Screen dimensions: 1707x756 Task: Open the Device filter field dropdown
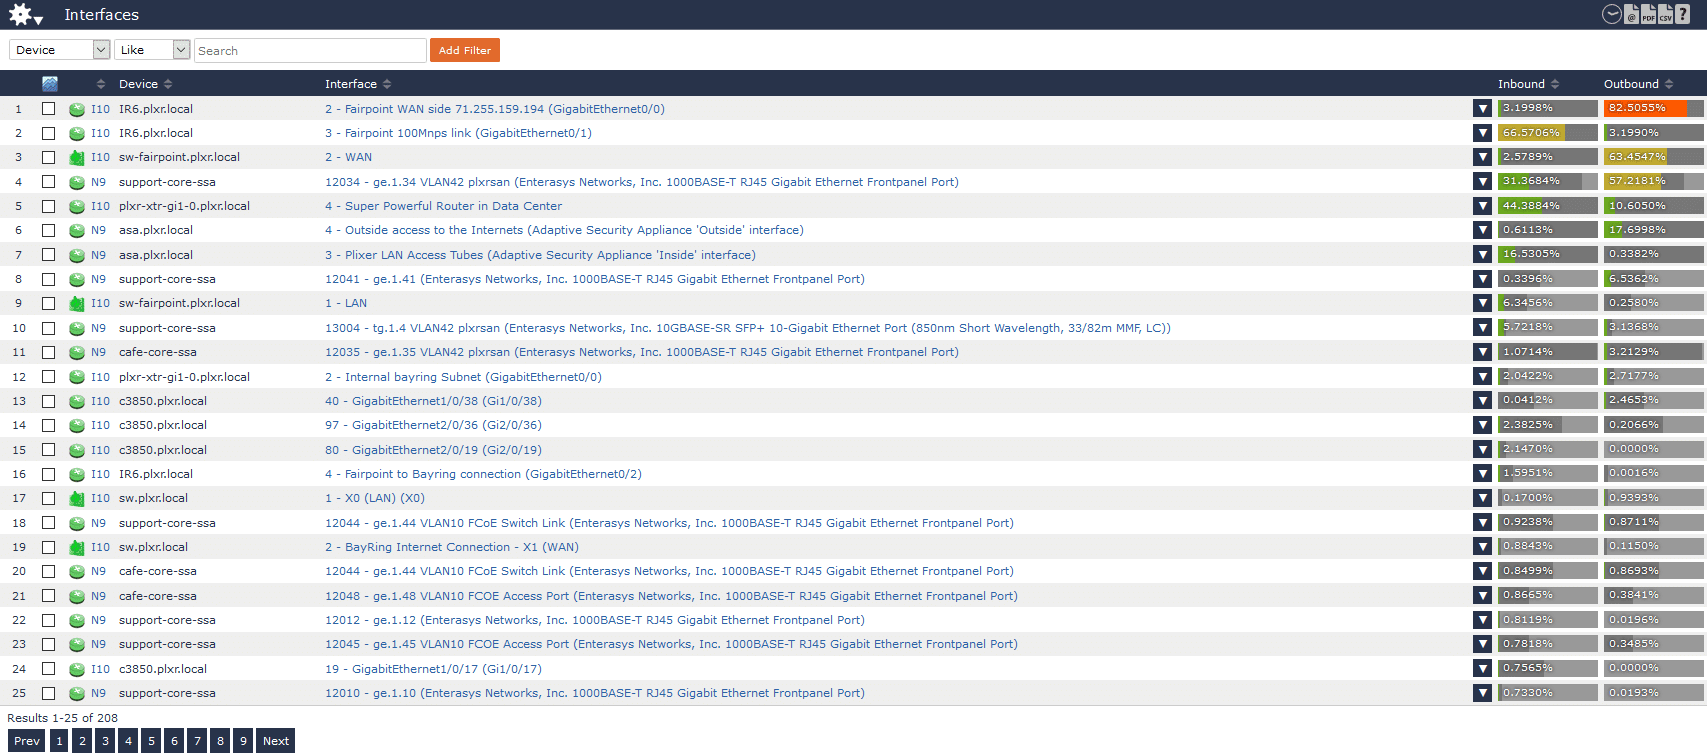(59, 50)
